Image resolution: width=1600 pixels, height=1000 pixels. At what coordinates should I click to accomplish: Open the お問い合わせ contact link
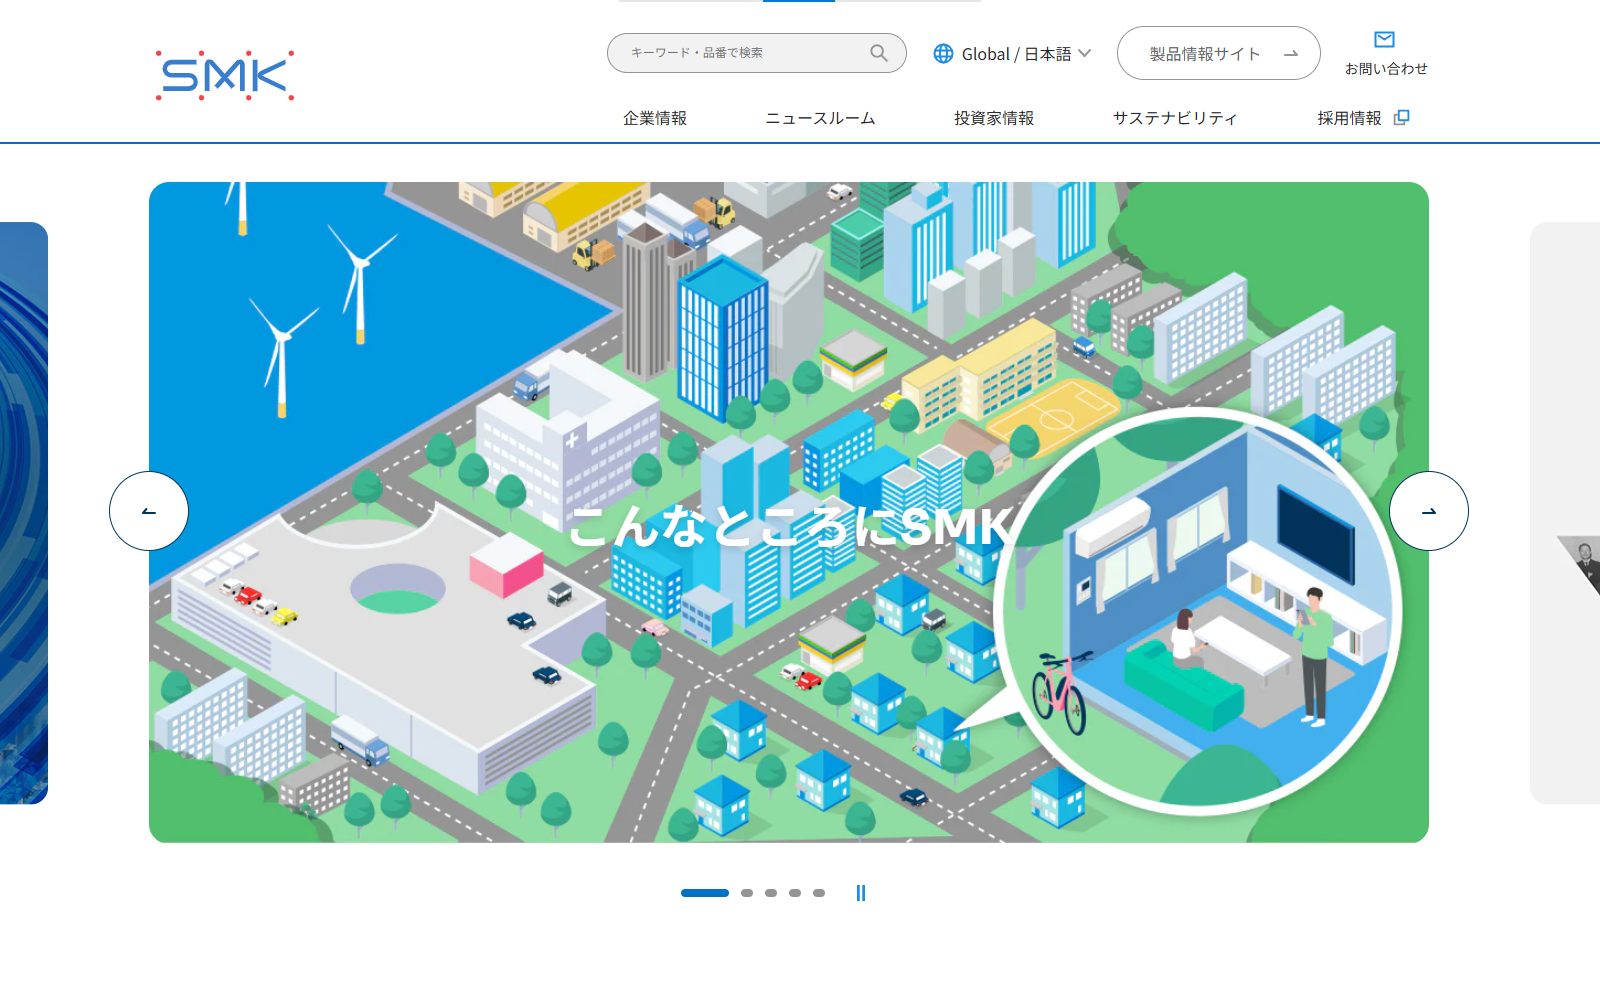1386,54
